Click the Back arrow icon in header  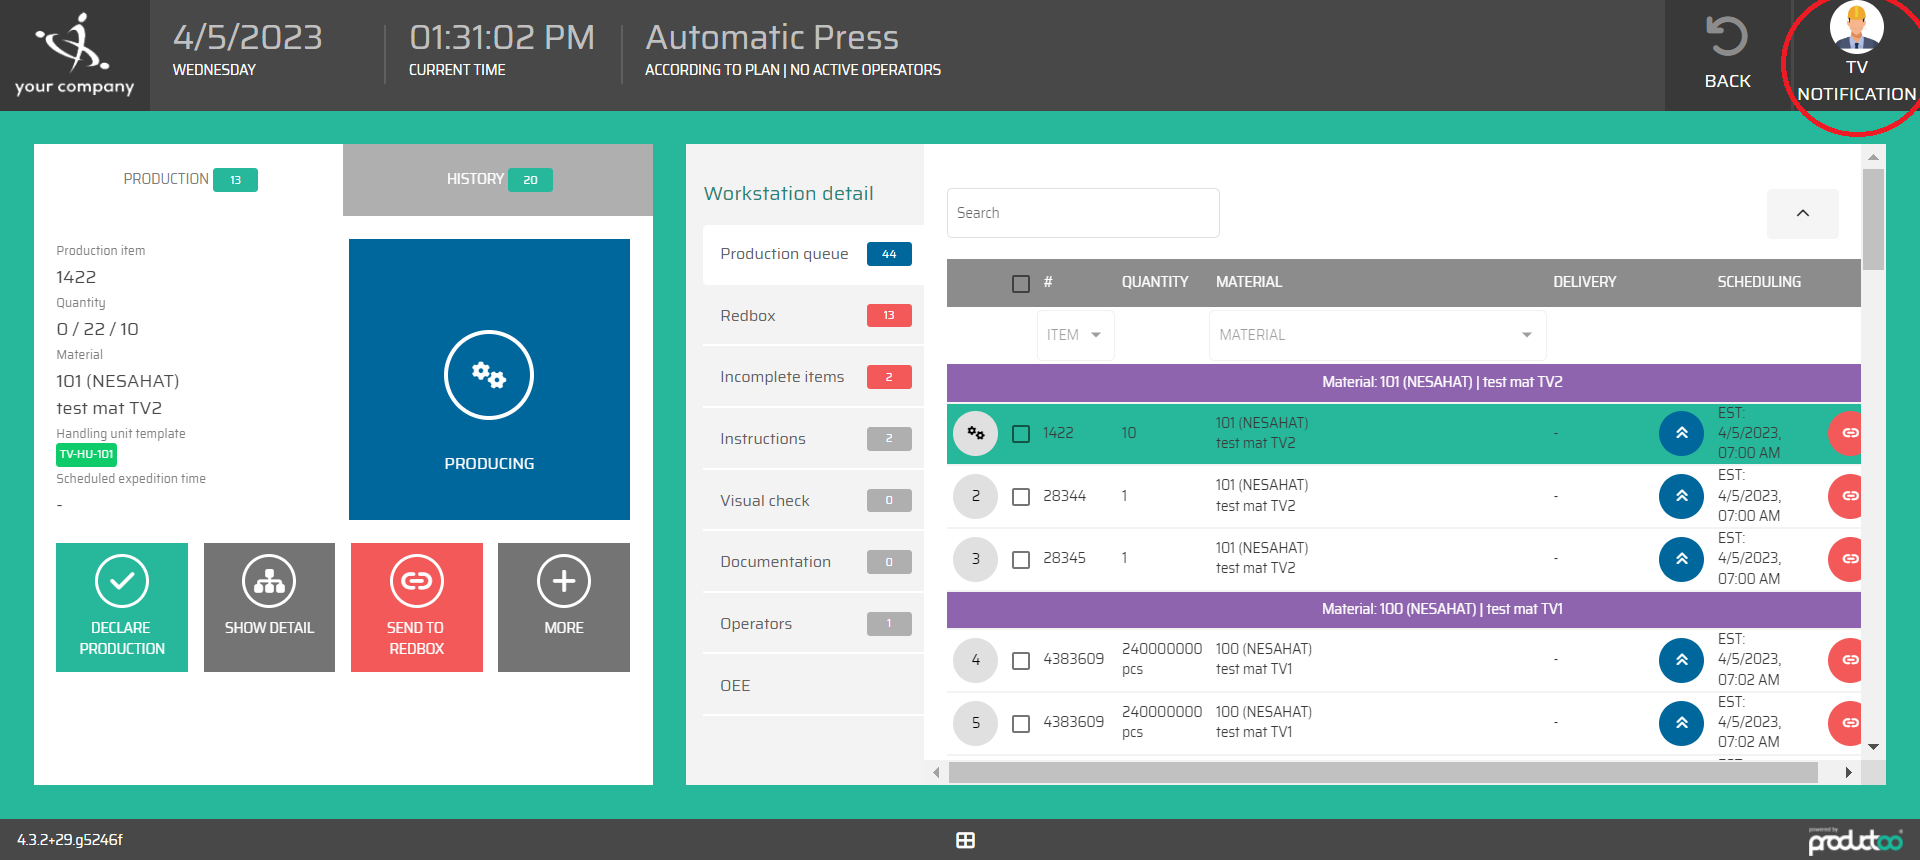pos(1726,38)
